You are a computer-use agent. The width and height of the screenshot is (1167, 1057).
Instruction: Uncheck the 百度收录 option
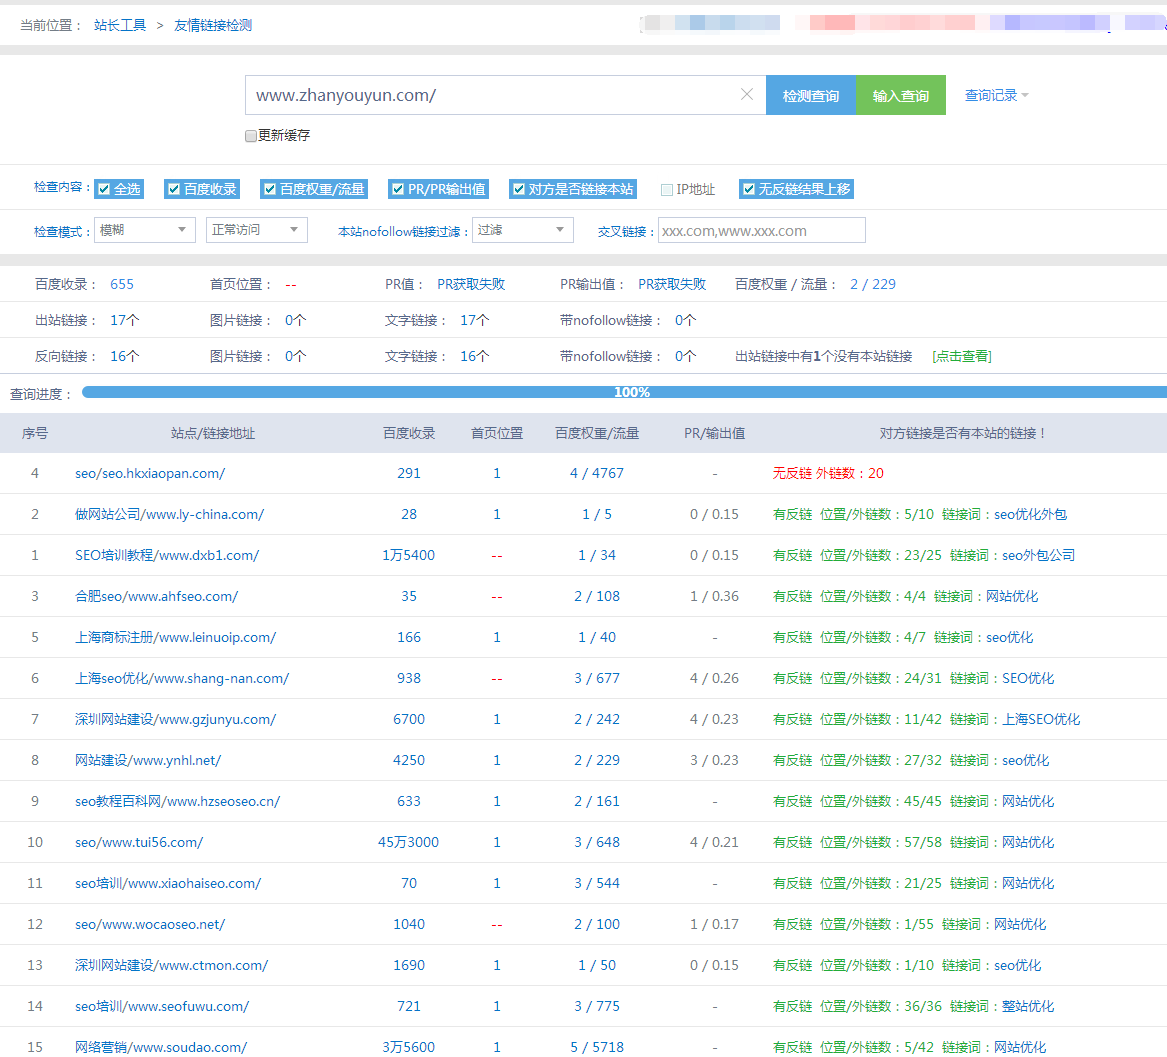pos(174,189)
